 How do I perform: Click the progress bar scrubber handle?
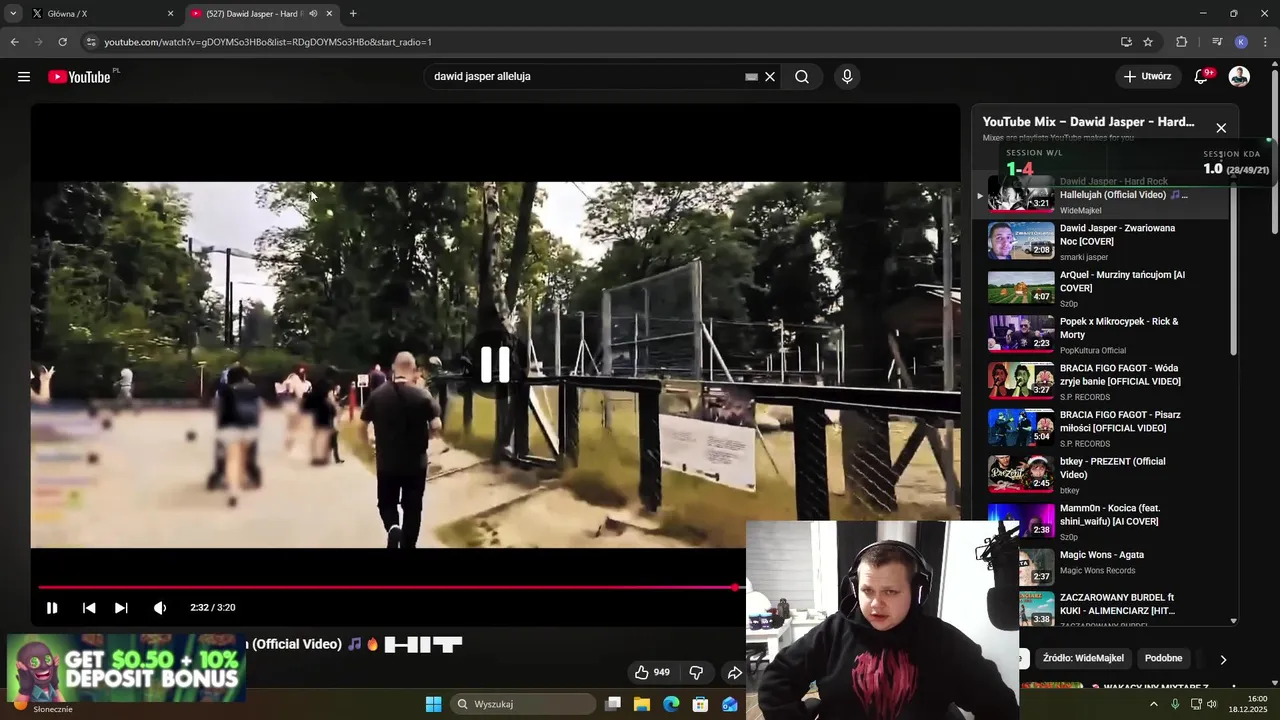pos(736,588)
